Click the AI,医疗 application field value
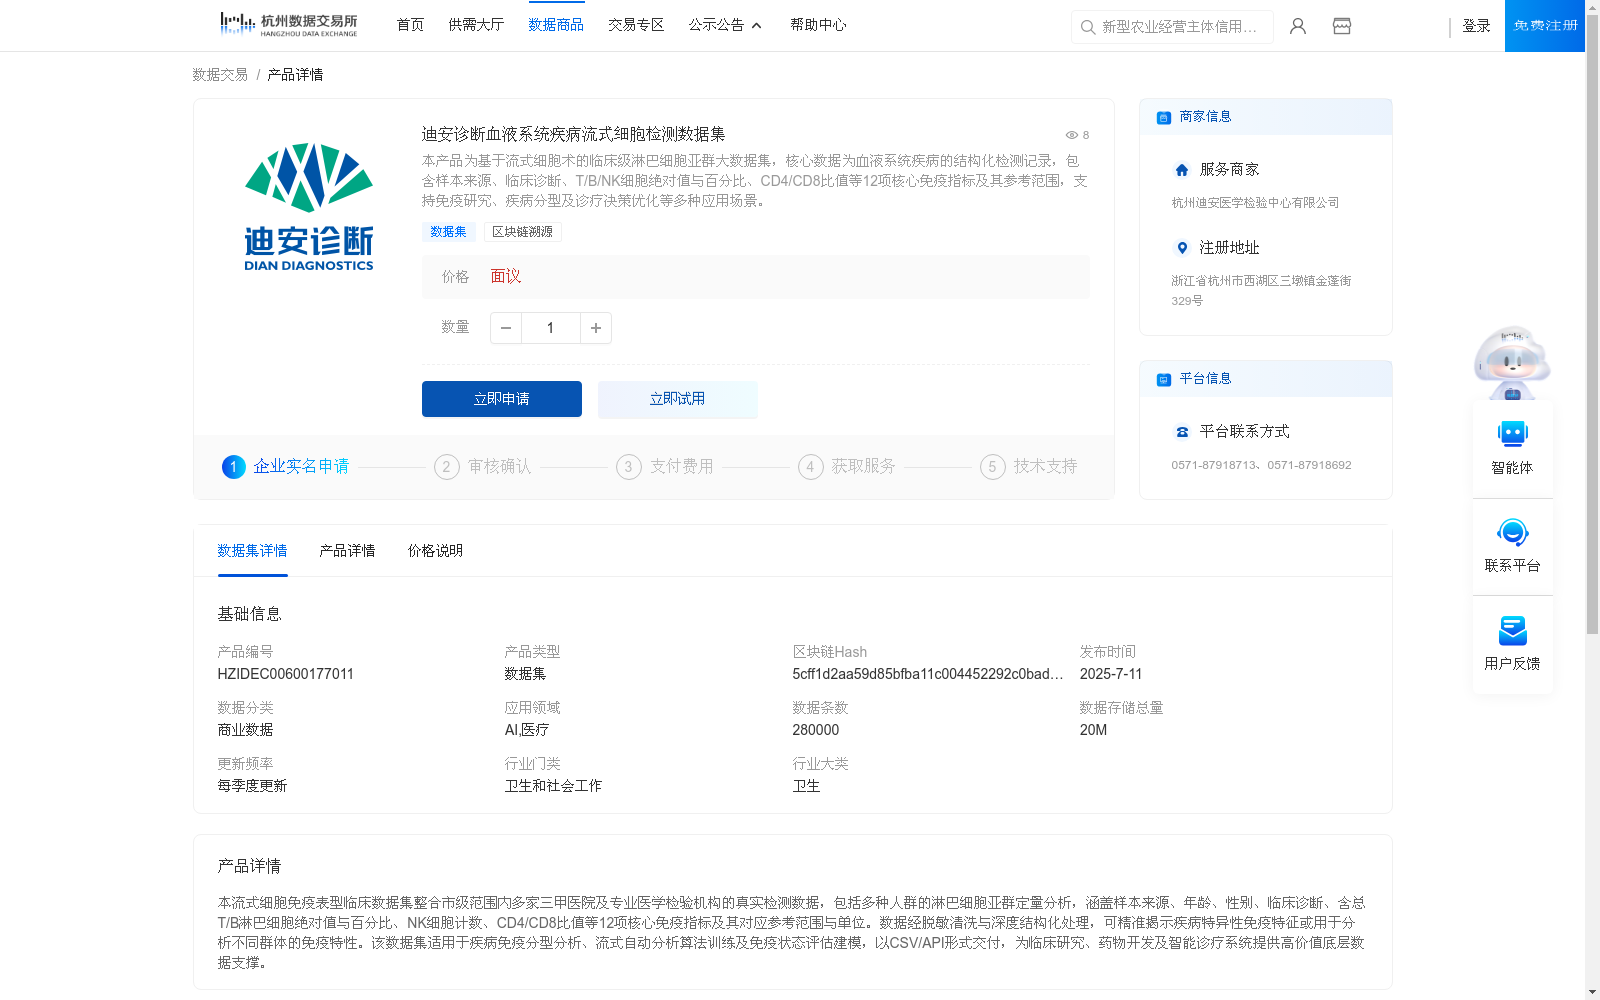Screen dimensions: 1600x1000 pyautogui.click(x=527, y=730)
